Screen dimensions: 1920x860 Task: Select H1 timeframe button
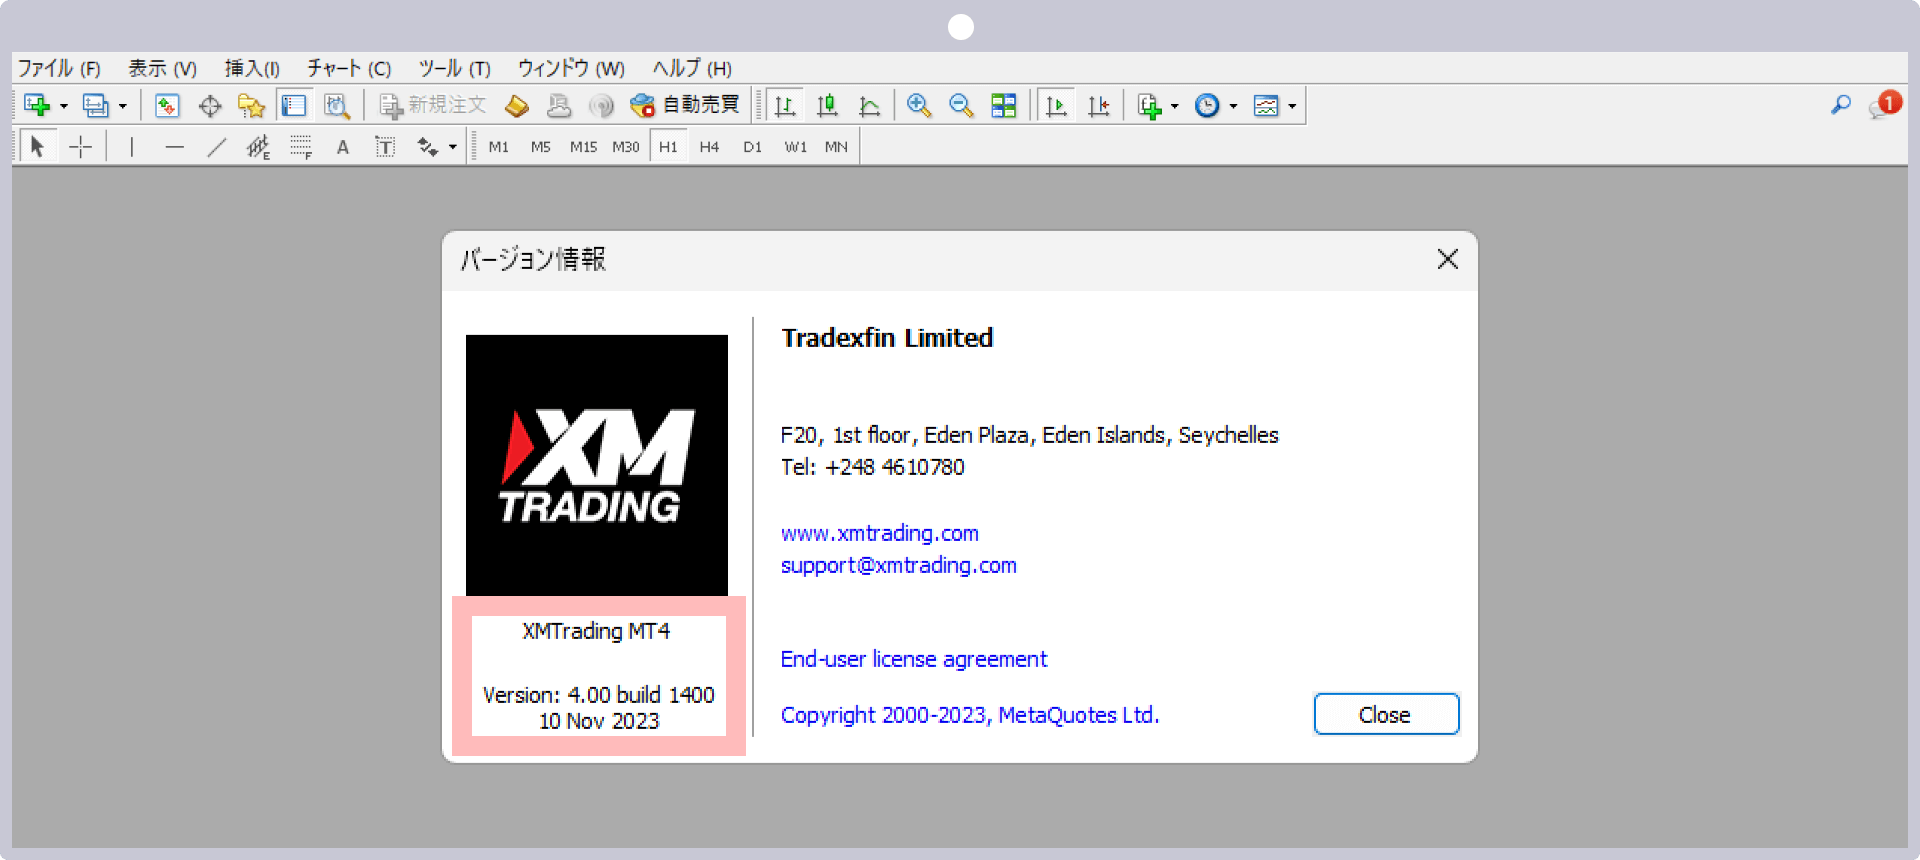(x=668, y=147)
